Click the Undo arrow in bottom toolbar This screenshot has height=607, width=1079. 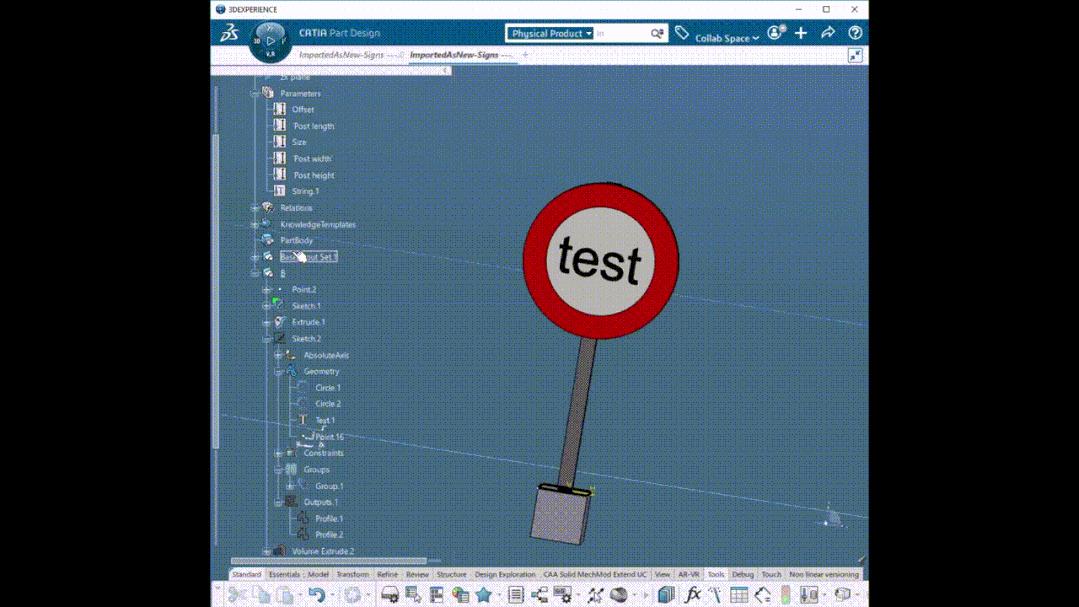pyautogui.click(x=316, y=595)
